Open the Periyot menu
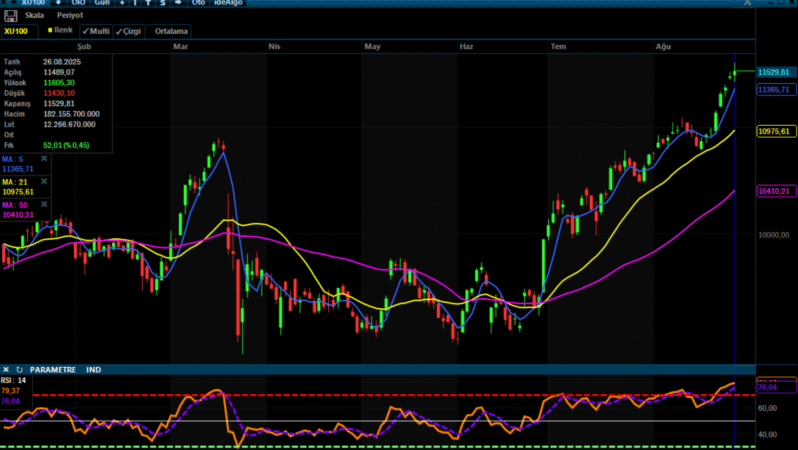798x450 pixels. pyautogui.click(x=68, y=16)
